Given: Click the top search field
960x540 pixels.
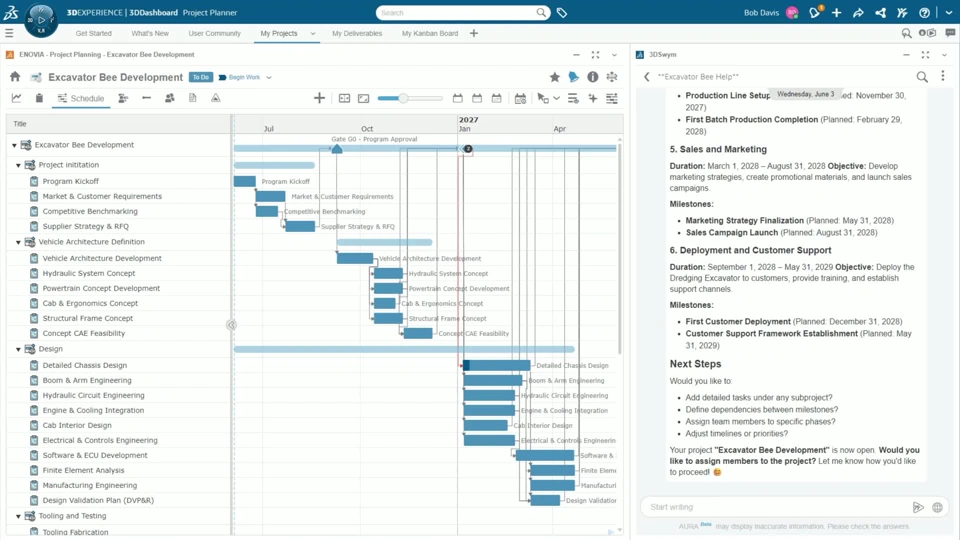Looking at the screenshot, I should click(462, 12).
